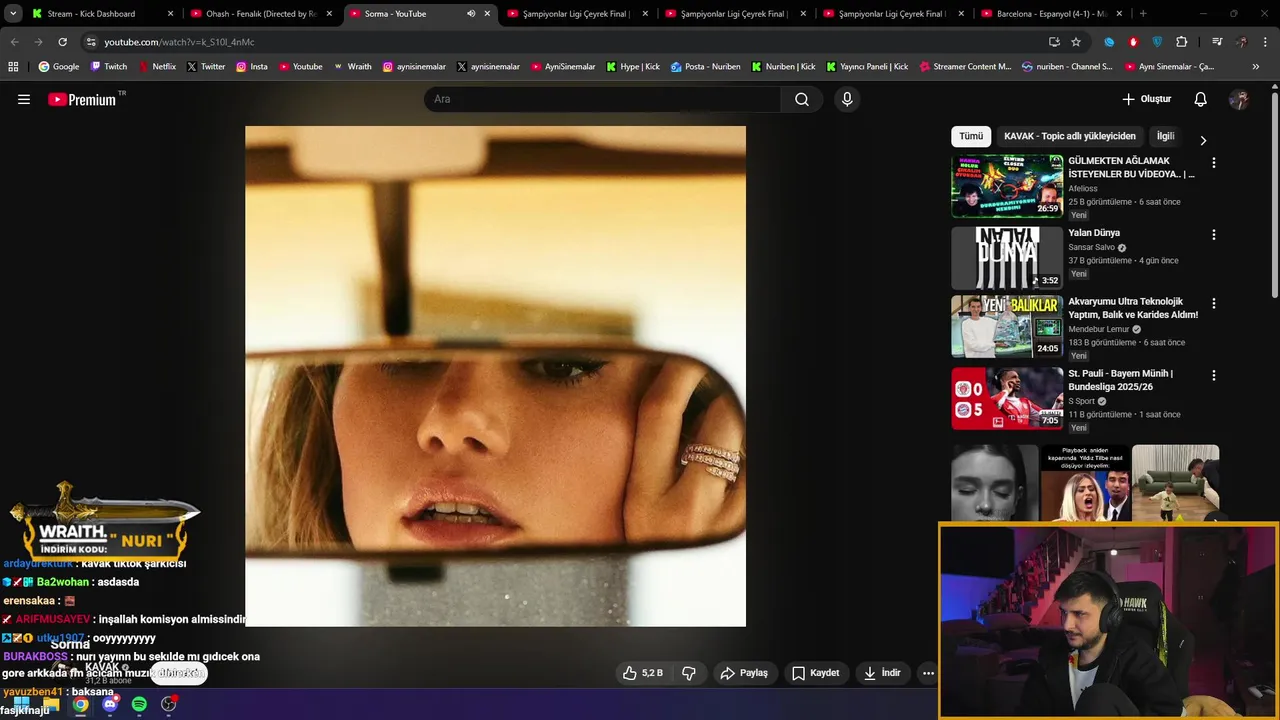Open options for St. Pauli - Bayern Münih video
This screenshot has height=720, width=1280.
tap(1214, 375)
